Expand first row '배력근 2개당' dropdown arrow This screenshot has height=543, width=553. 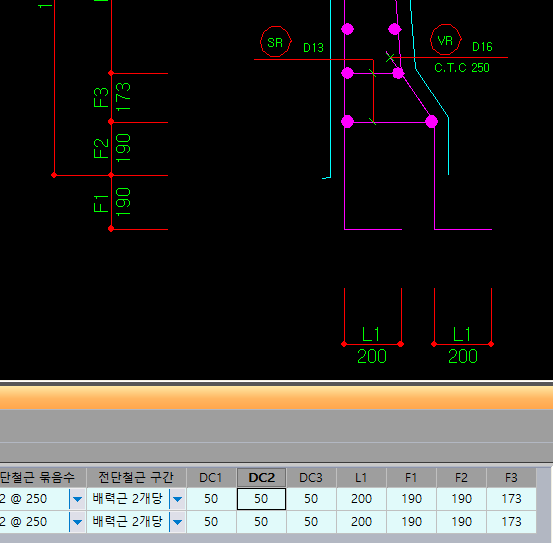[x=178, y=499]
